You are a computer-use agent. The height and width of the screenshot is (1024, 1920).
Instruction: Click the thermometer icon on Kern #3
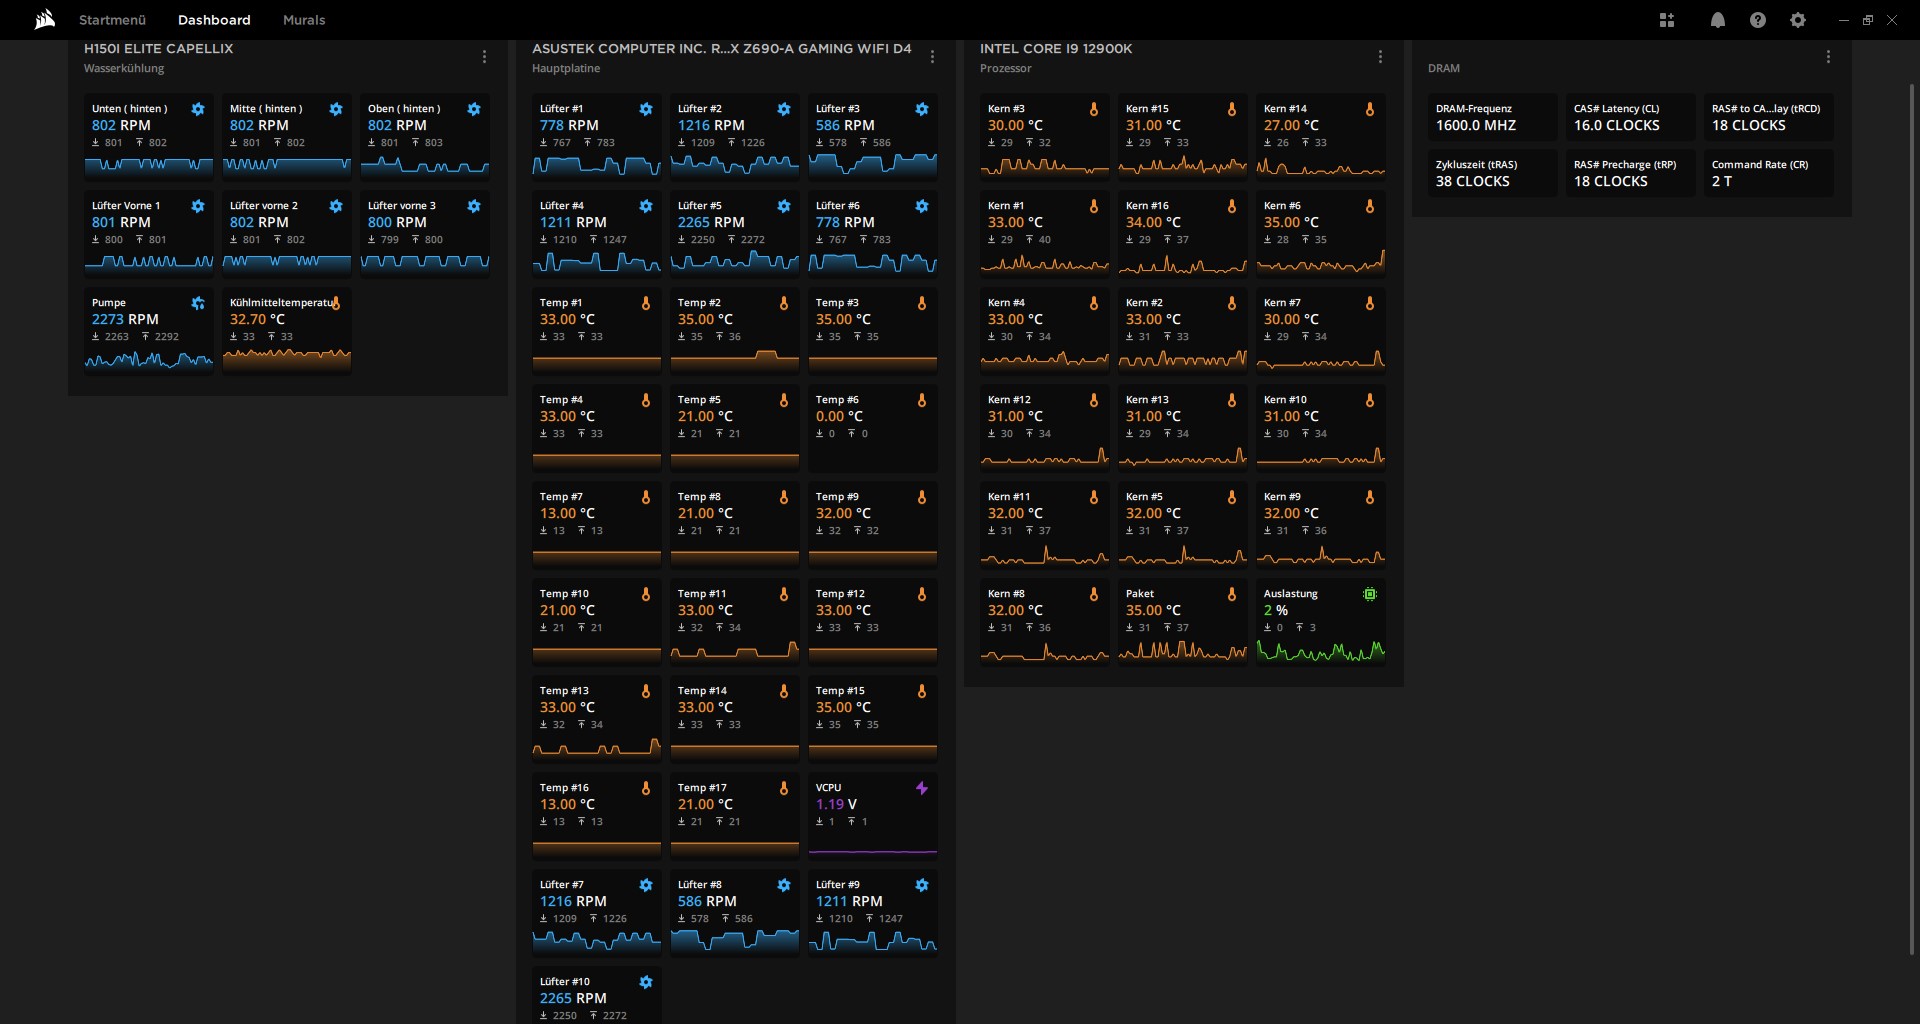1094,108
